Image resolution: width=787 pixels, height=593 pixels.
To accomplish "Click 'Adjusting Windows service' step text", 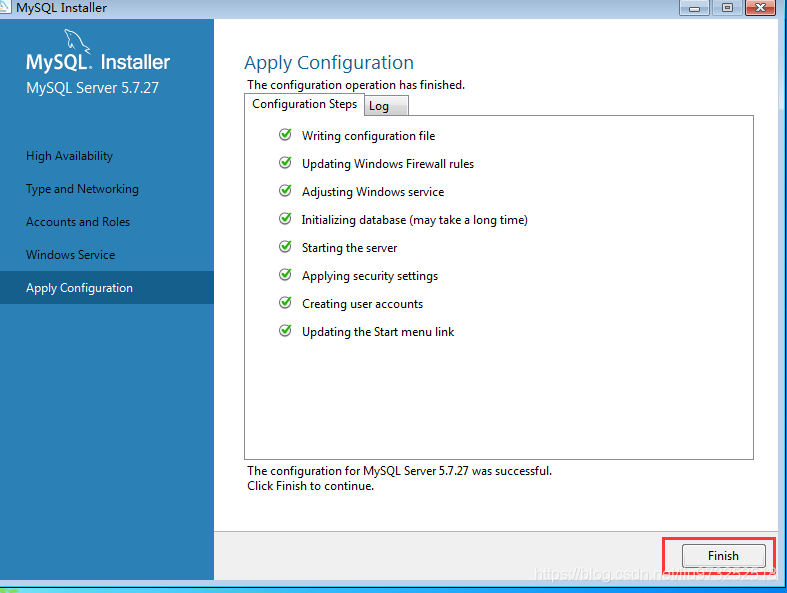I will (373, 192).
